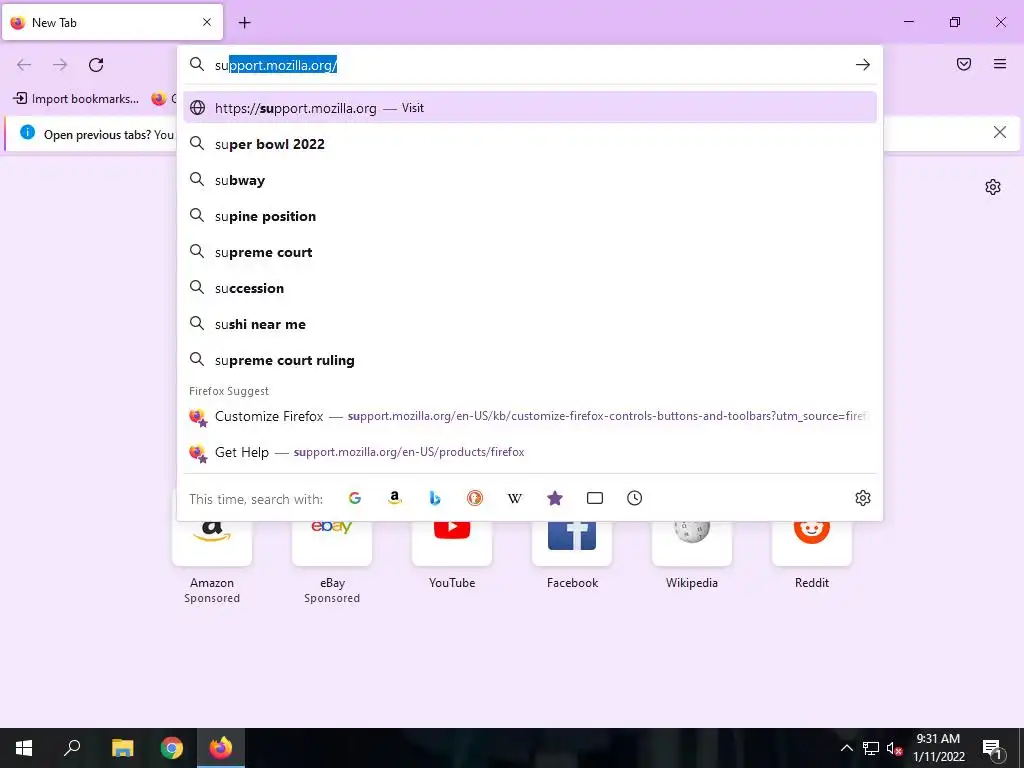Open the network tray icon

click(x=871, y=748)
